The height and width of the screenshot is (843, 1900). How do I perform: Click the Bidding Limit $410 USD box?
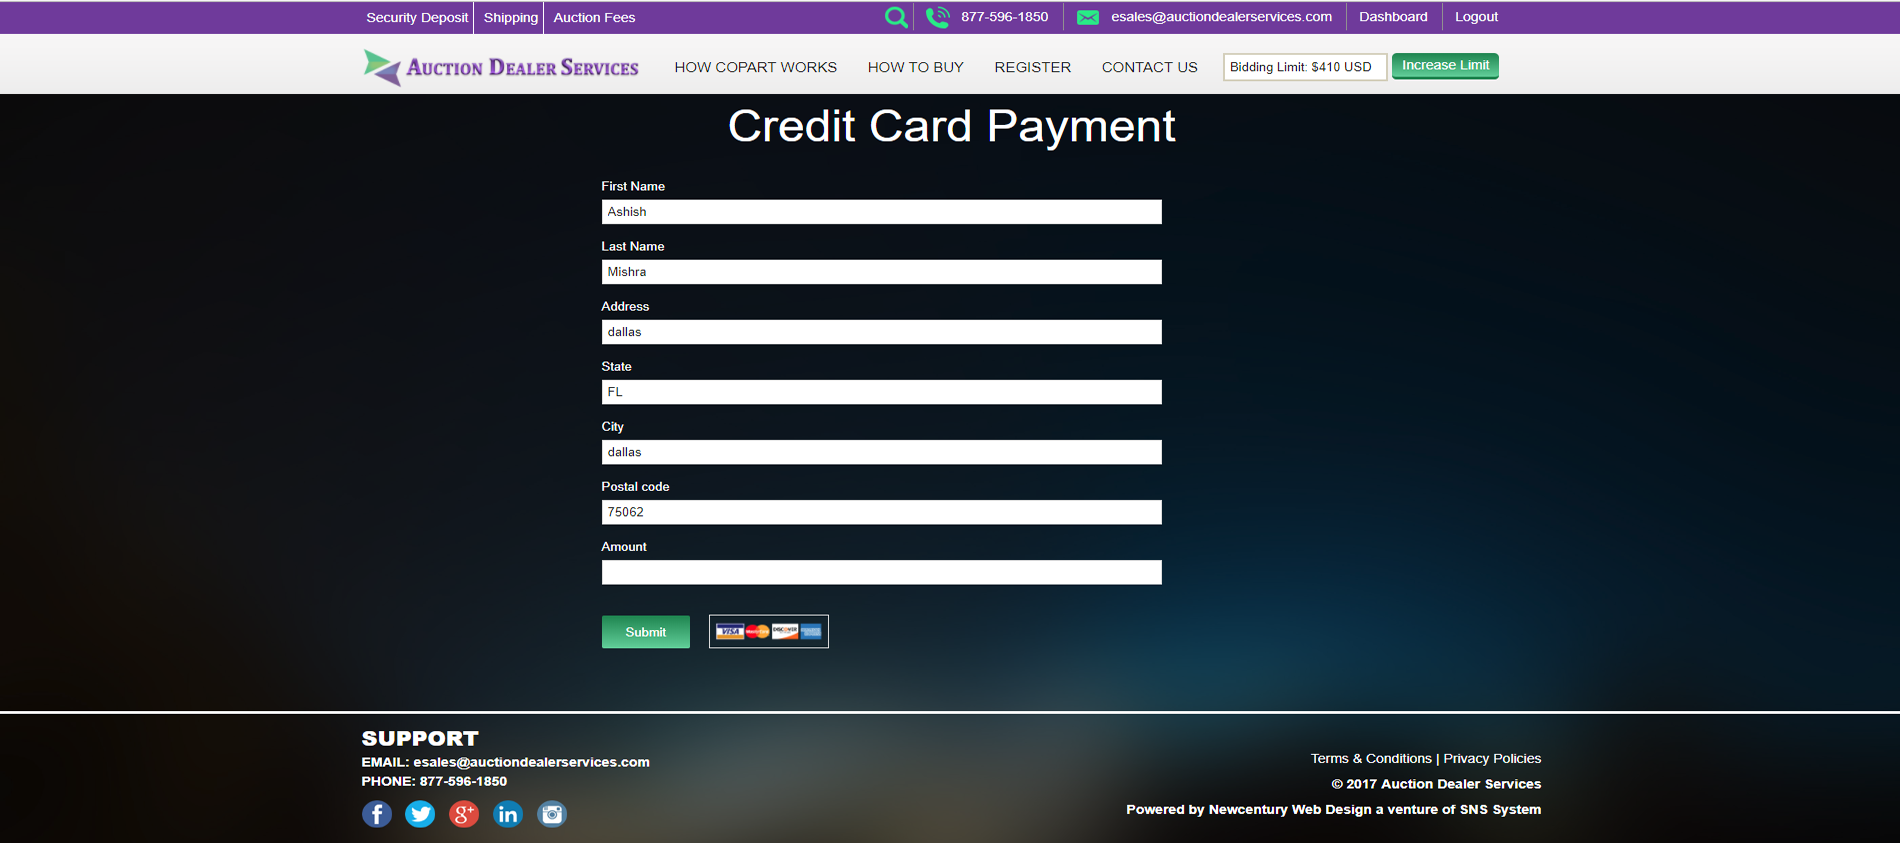[1305, 67]
